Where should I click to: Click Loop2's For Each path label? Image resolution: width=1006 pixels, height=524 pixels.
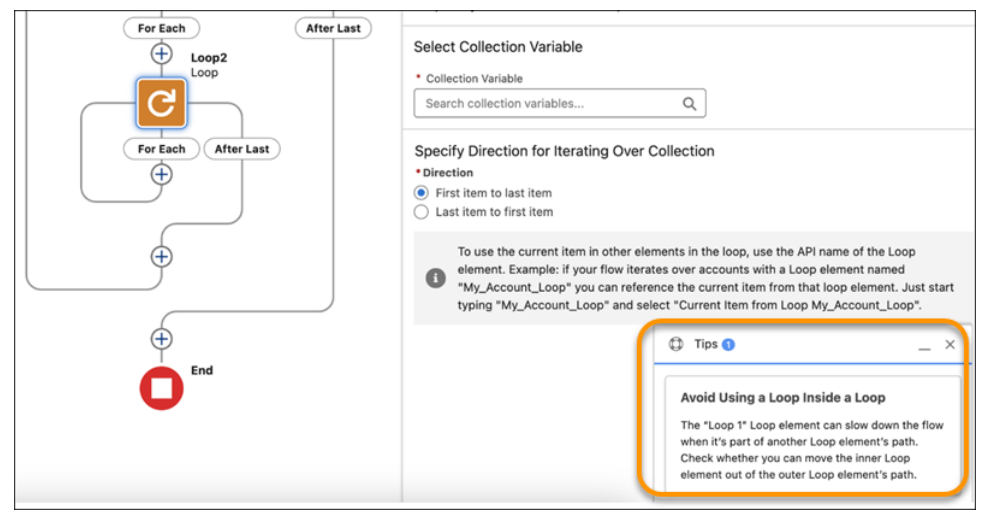(161, 149)
